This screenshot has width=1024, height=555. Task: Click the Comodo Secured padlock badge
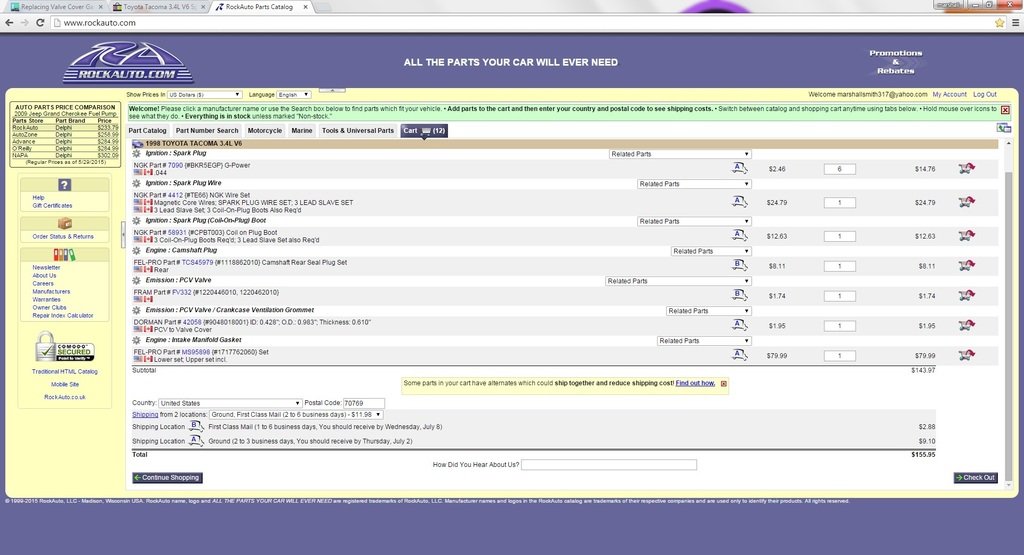pos(64,347)
